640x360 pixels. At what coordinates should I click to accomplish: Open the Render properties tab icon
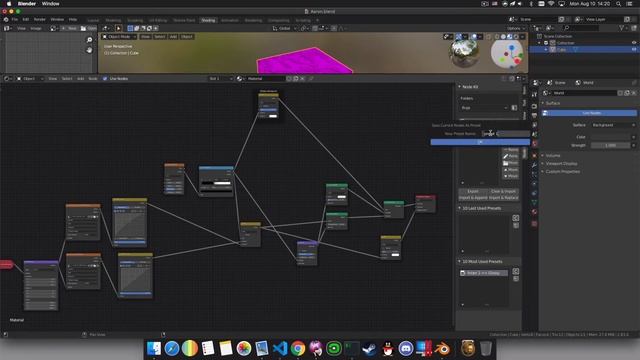534,106
